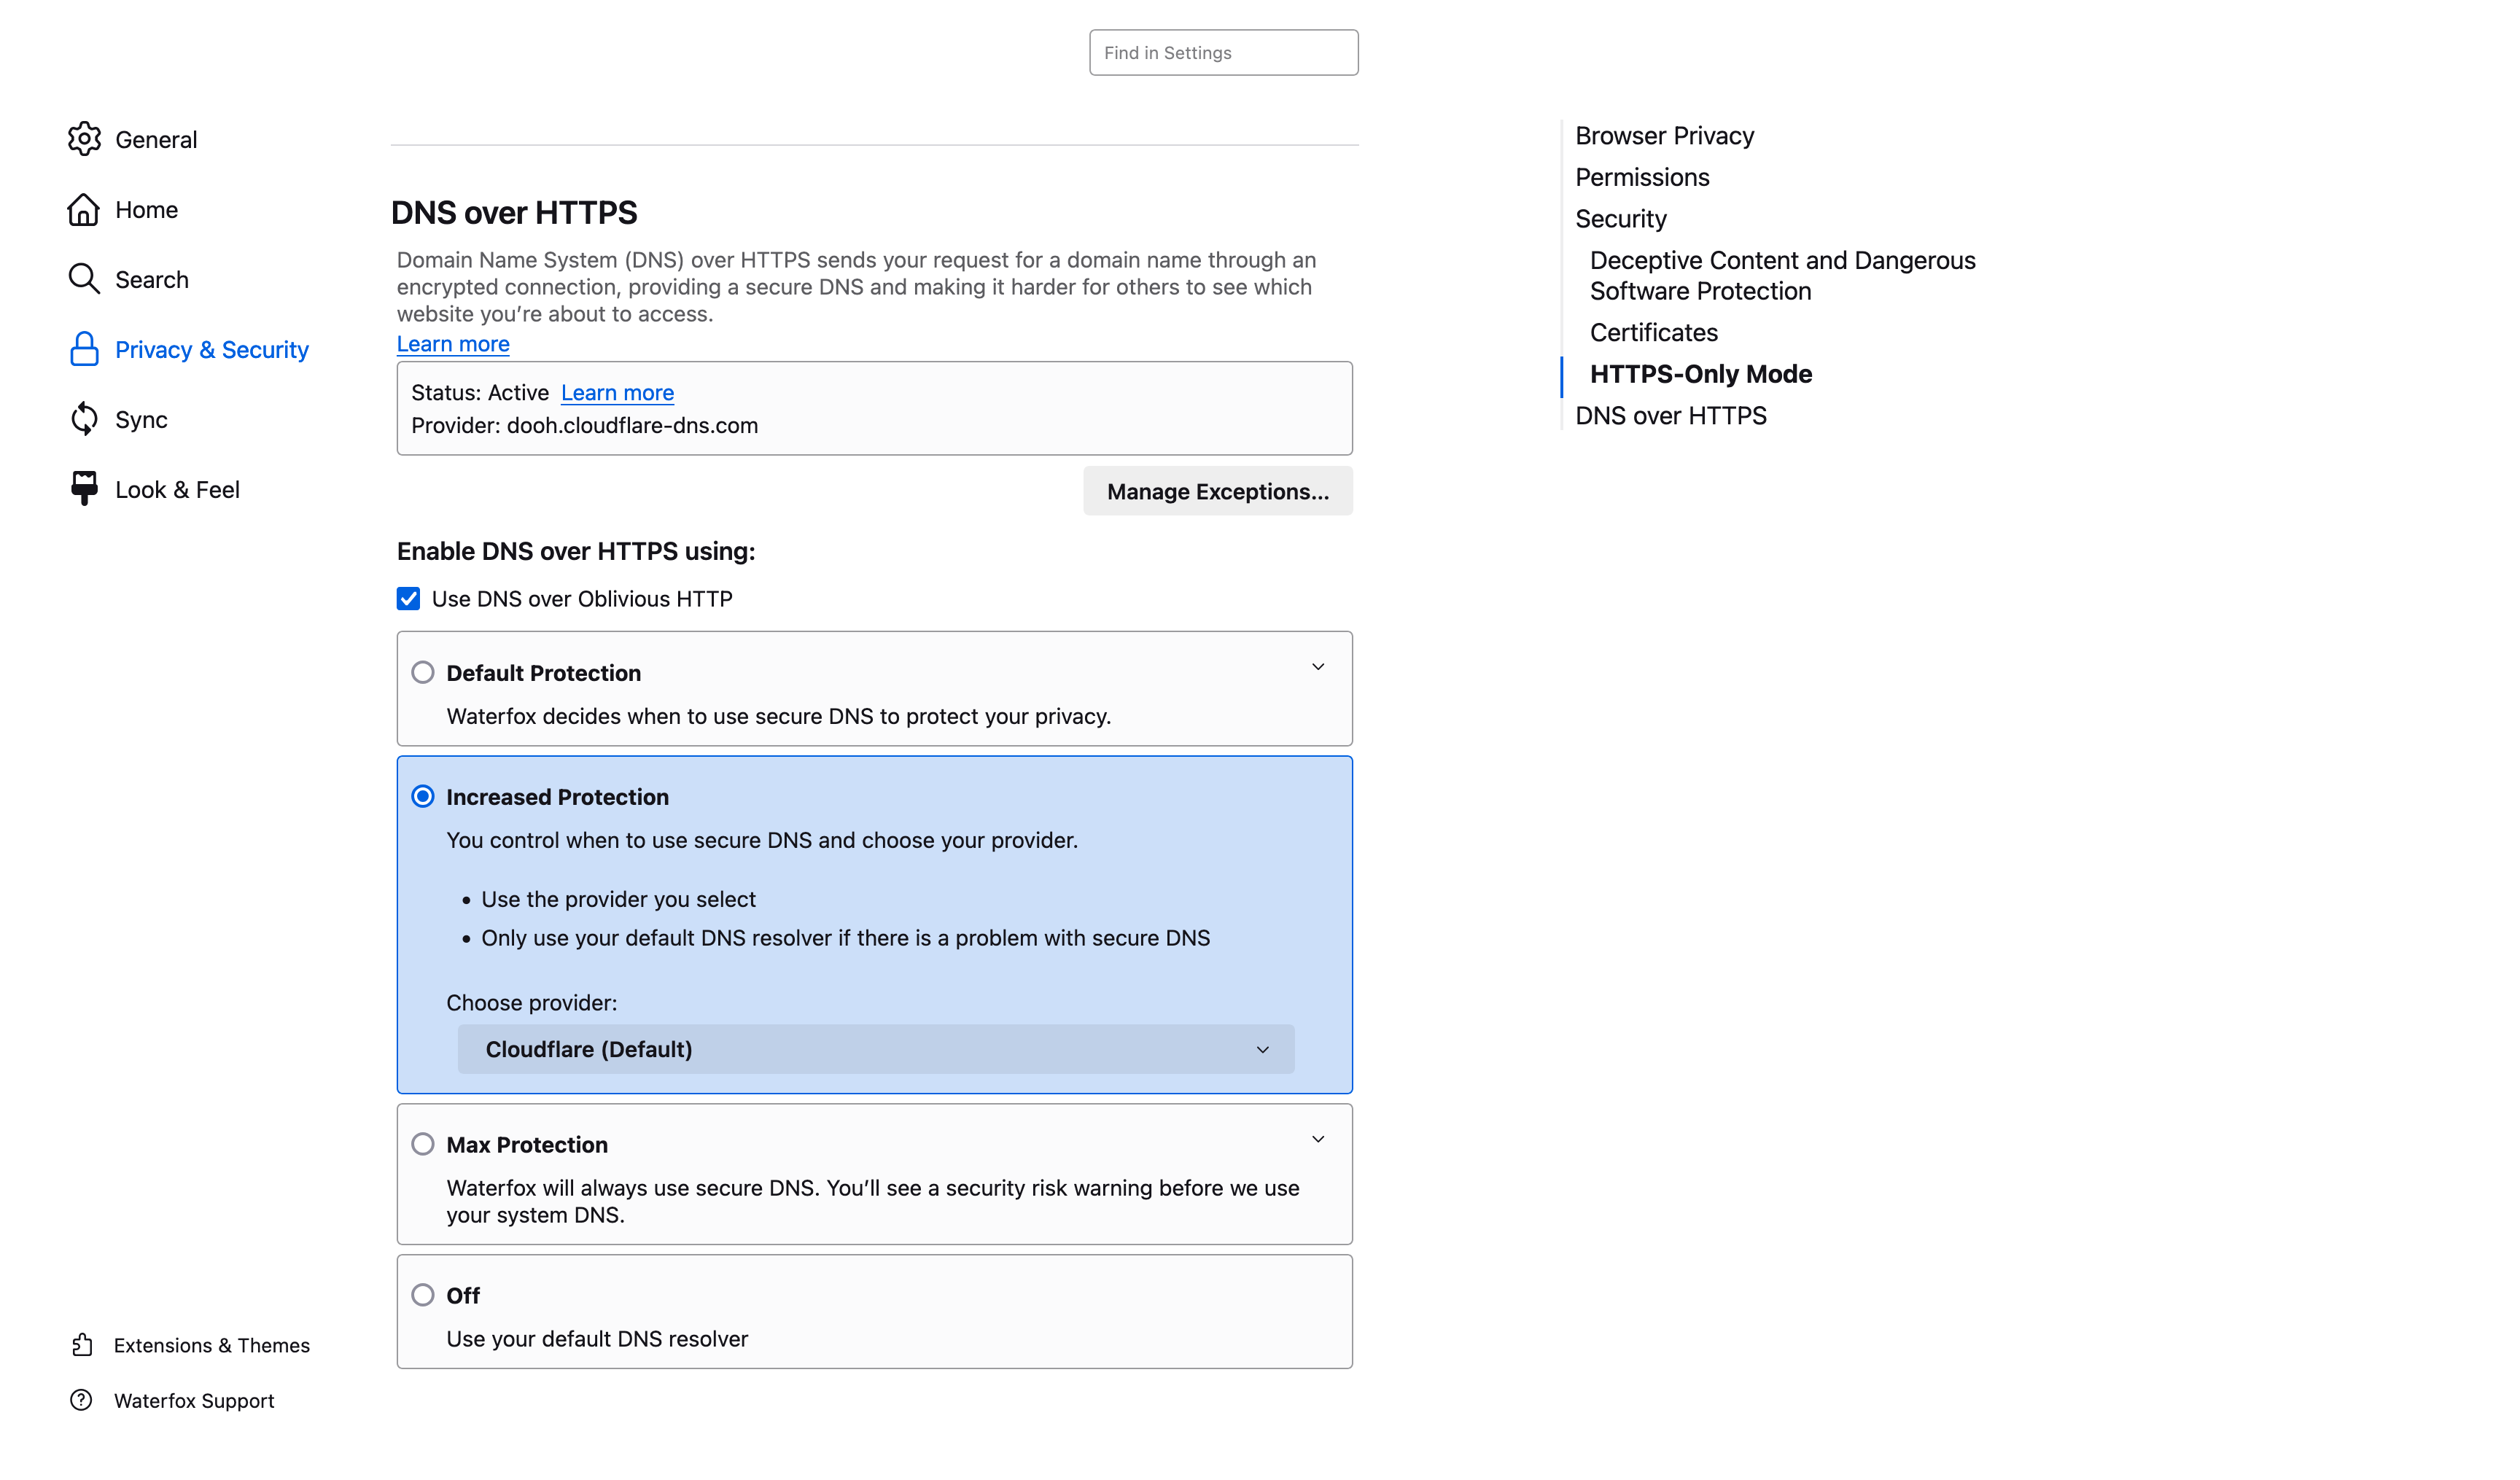
Task: Click the Find in Settings search field
Action: tap(1223, 51)
